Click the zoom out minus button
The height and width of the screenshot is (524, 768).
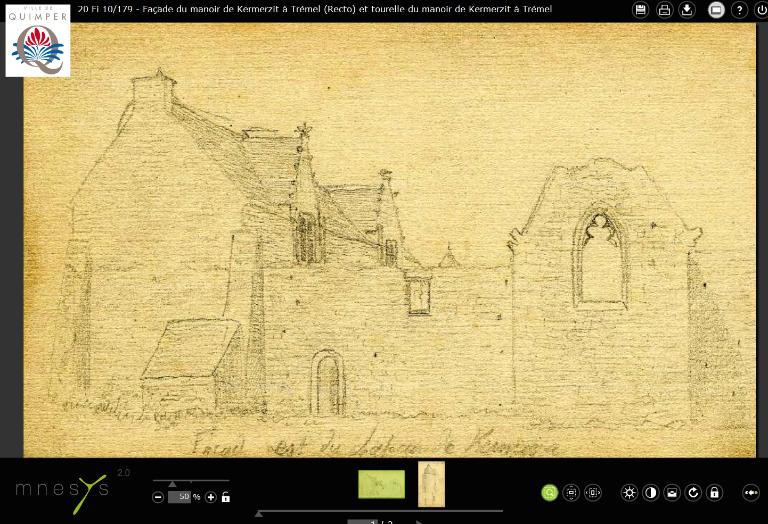158,497
